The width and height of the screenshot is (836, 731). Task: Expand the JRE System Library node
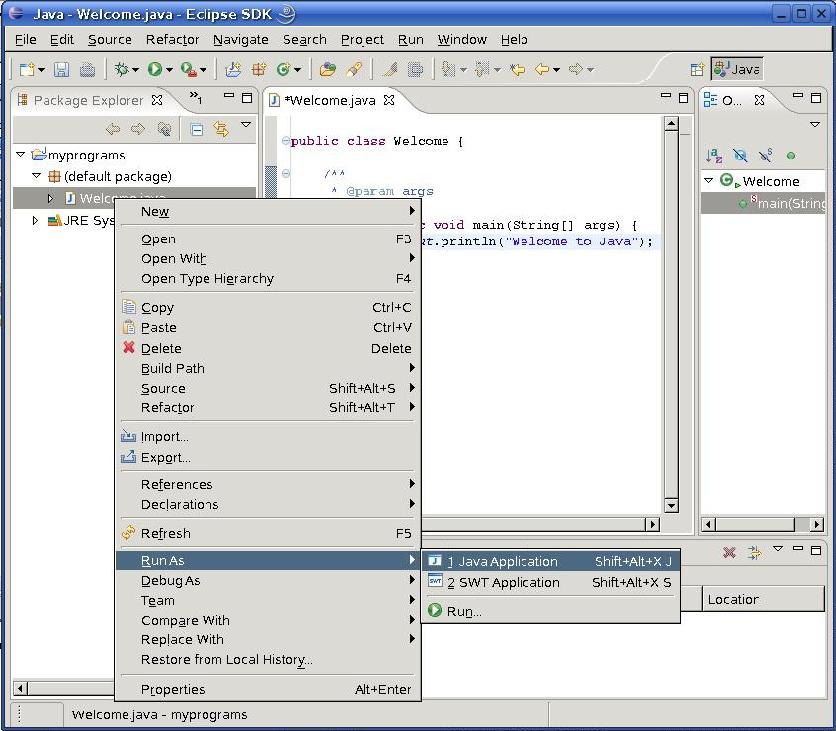coord(35,220)
